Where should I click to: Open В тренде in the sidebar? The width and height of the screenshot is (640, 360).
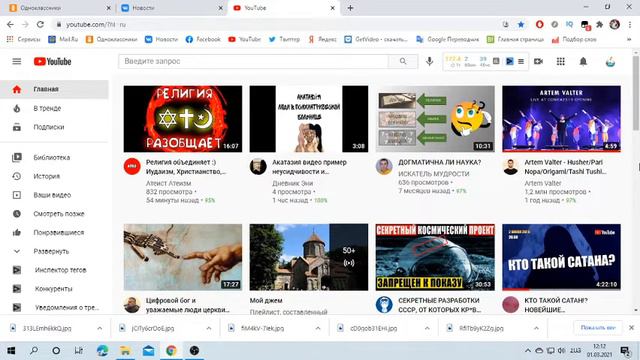click(54, 109)
